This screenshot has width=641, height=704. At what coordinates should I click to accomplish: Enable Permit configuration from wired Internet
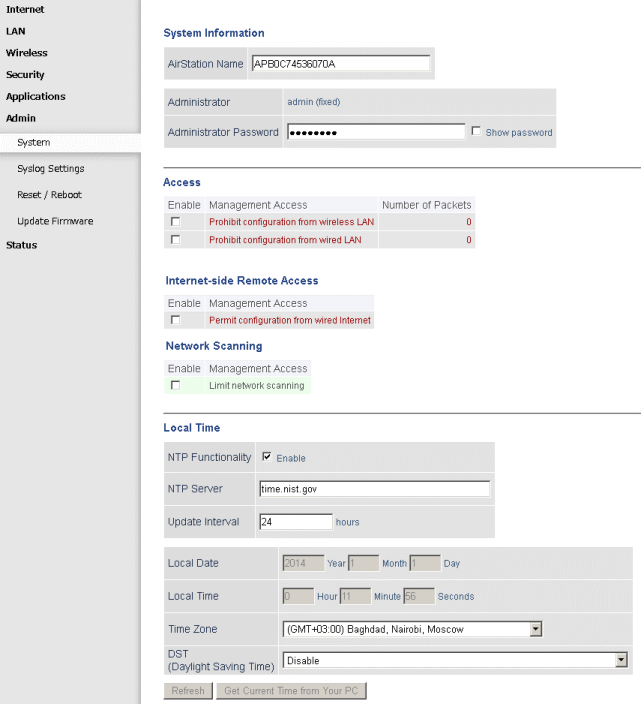click(x=176, y=320)
